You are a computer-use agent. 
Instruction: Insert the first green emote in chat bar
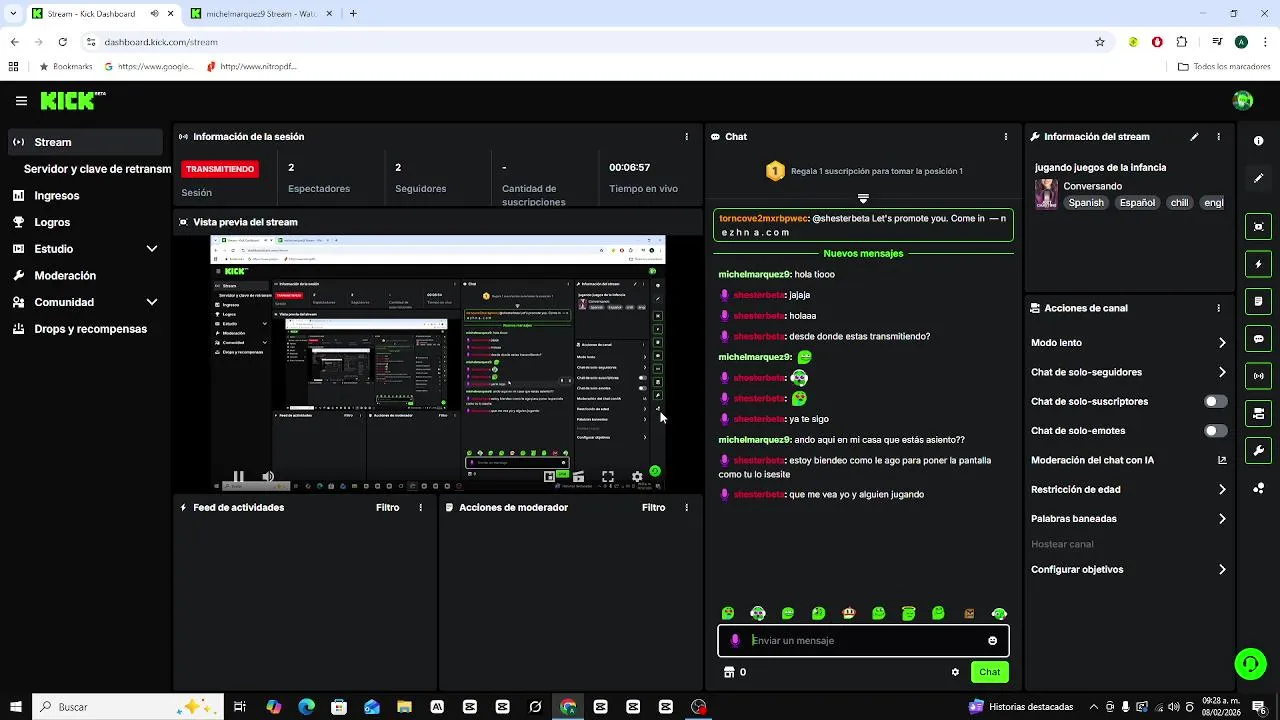(x=728, y=614)
